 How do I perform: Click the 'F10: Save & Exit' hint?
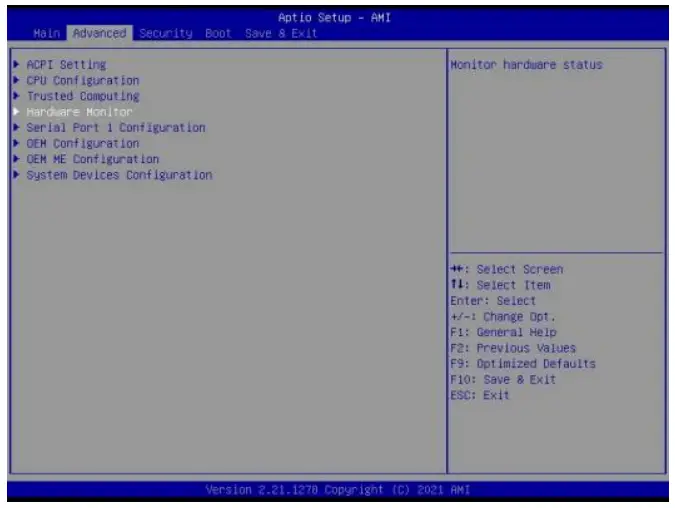(x=503, y=380)
